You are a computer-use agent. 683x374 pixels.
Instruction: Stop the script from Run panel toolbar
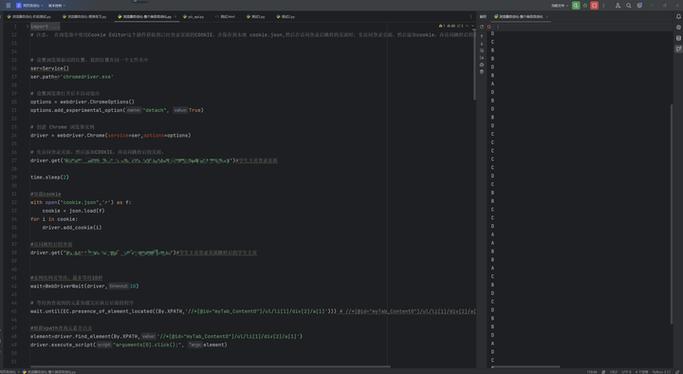pyautogui.click(x=489, y=27)
